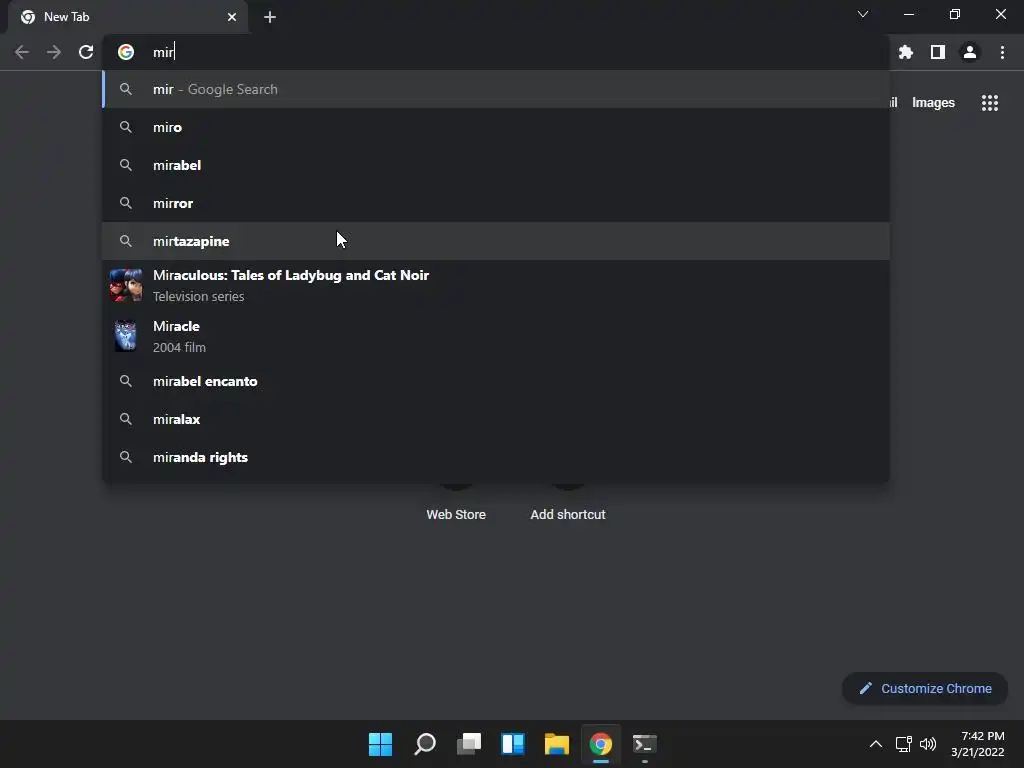Viewport: 1024px width, 768px height.
Task: Click the magnifier icon beside 'miranda rights'
Action: coord(126,457)
